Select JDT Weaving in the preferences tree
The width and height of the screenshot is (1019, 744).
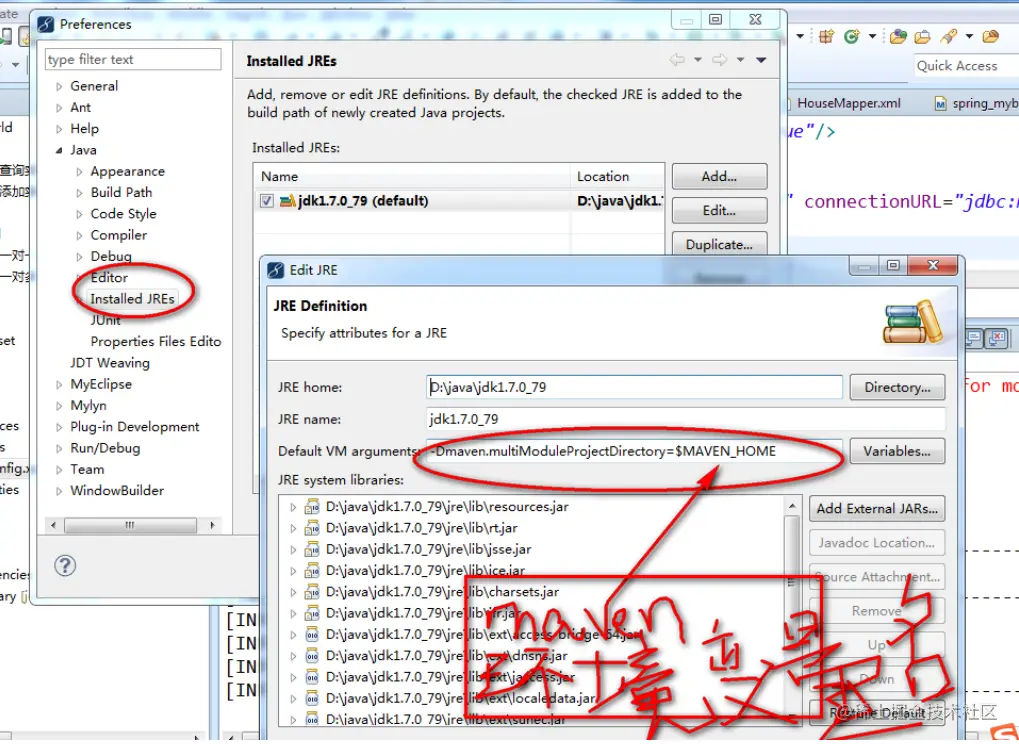click(110, 363)
